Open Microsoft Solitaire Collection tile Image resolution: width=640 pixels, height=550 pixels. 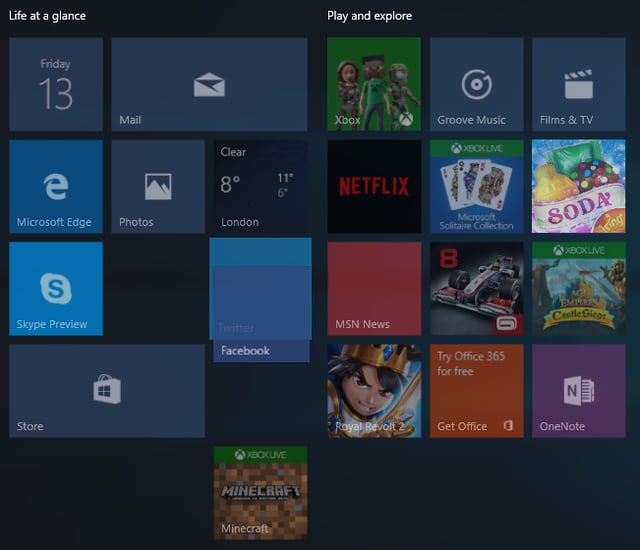[477, 186]
